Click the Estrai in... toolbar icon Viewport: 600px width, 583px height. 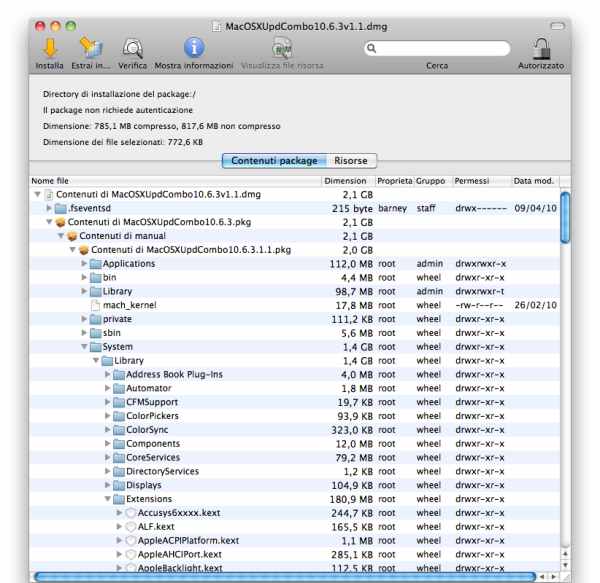point(91,48)
